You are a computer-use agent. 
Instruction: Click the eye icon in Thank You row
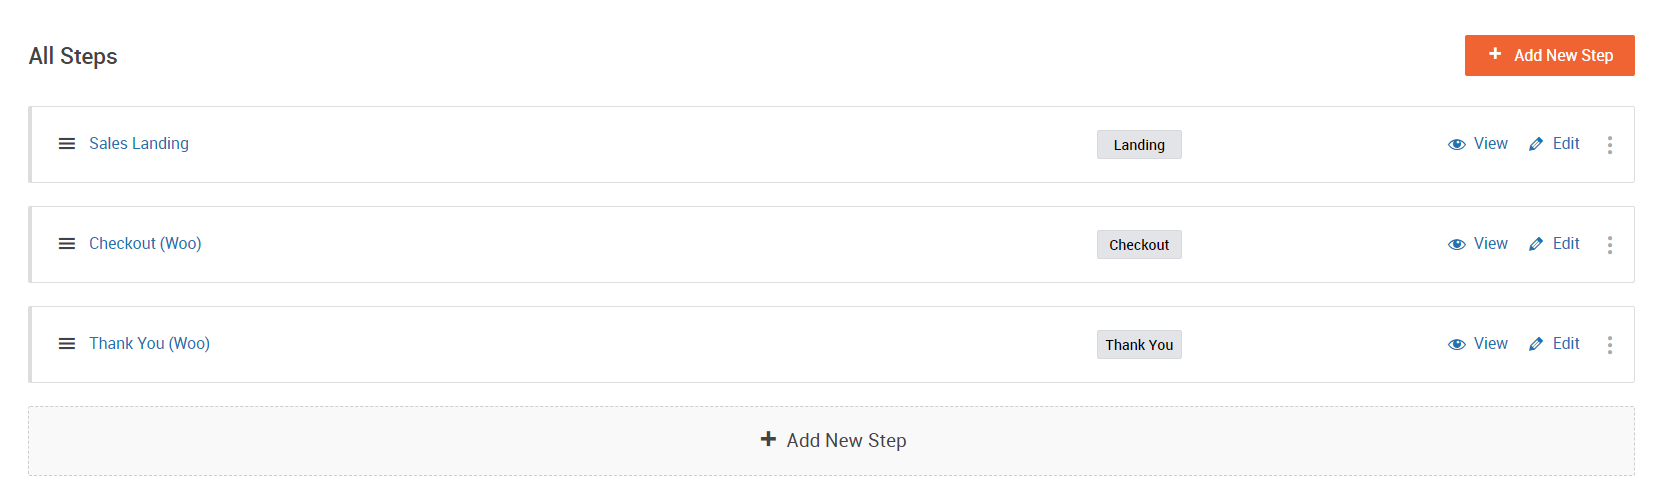1457,344
